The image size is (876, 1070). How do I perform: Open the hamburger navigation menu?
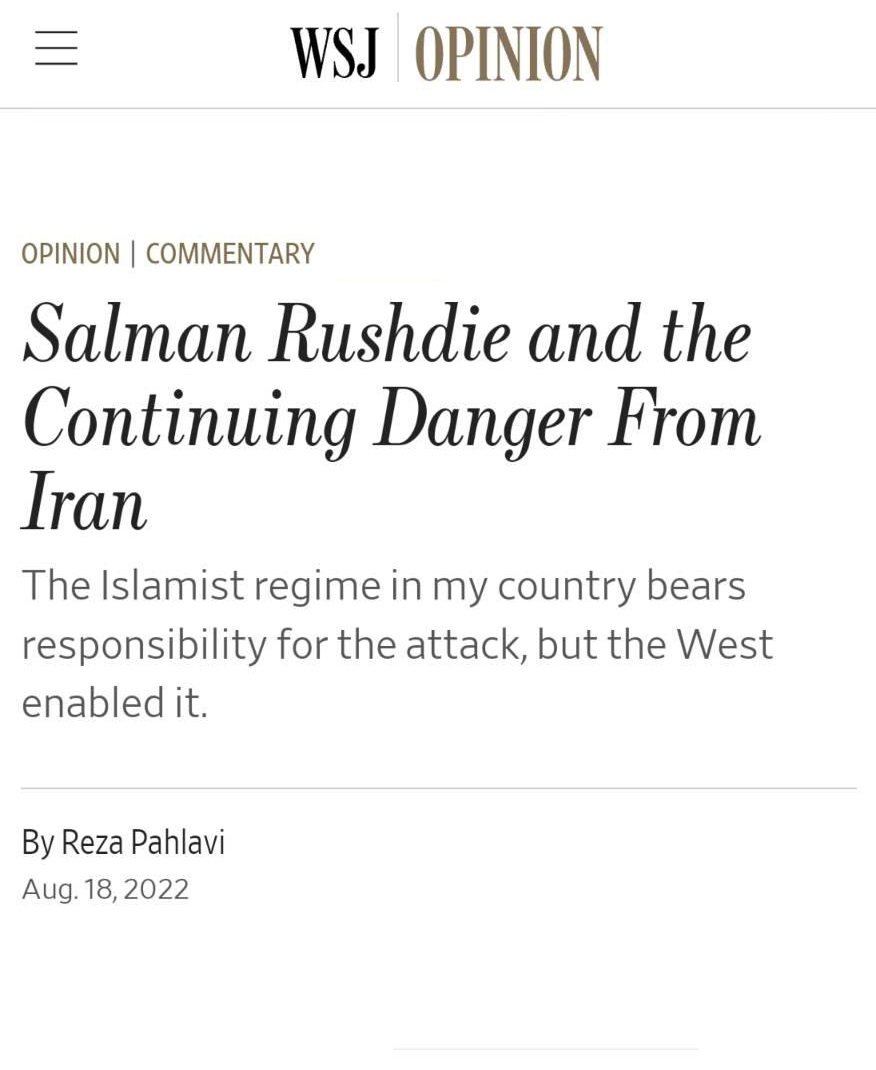coord(56,48)
